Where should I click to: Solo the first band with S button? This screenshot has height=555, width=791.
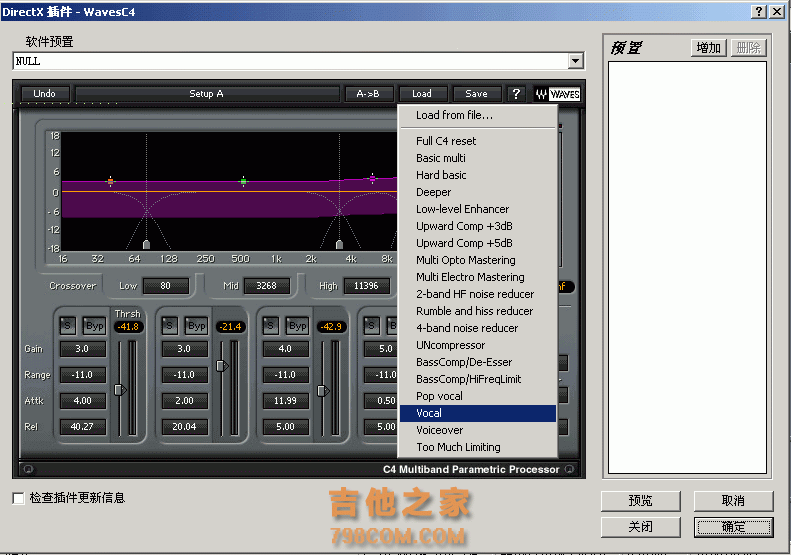[68, 325]
